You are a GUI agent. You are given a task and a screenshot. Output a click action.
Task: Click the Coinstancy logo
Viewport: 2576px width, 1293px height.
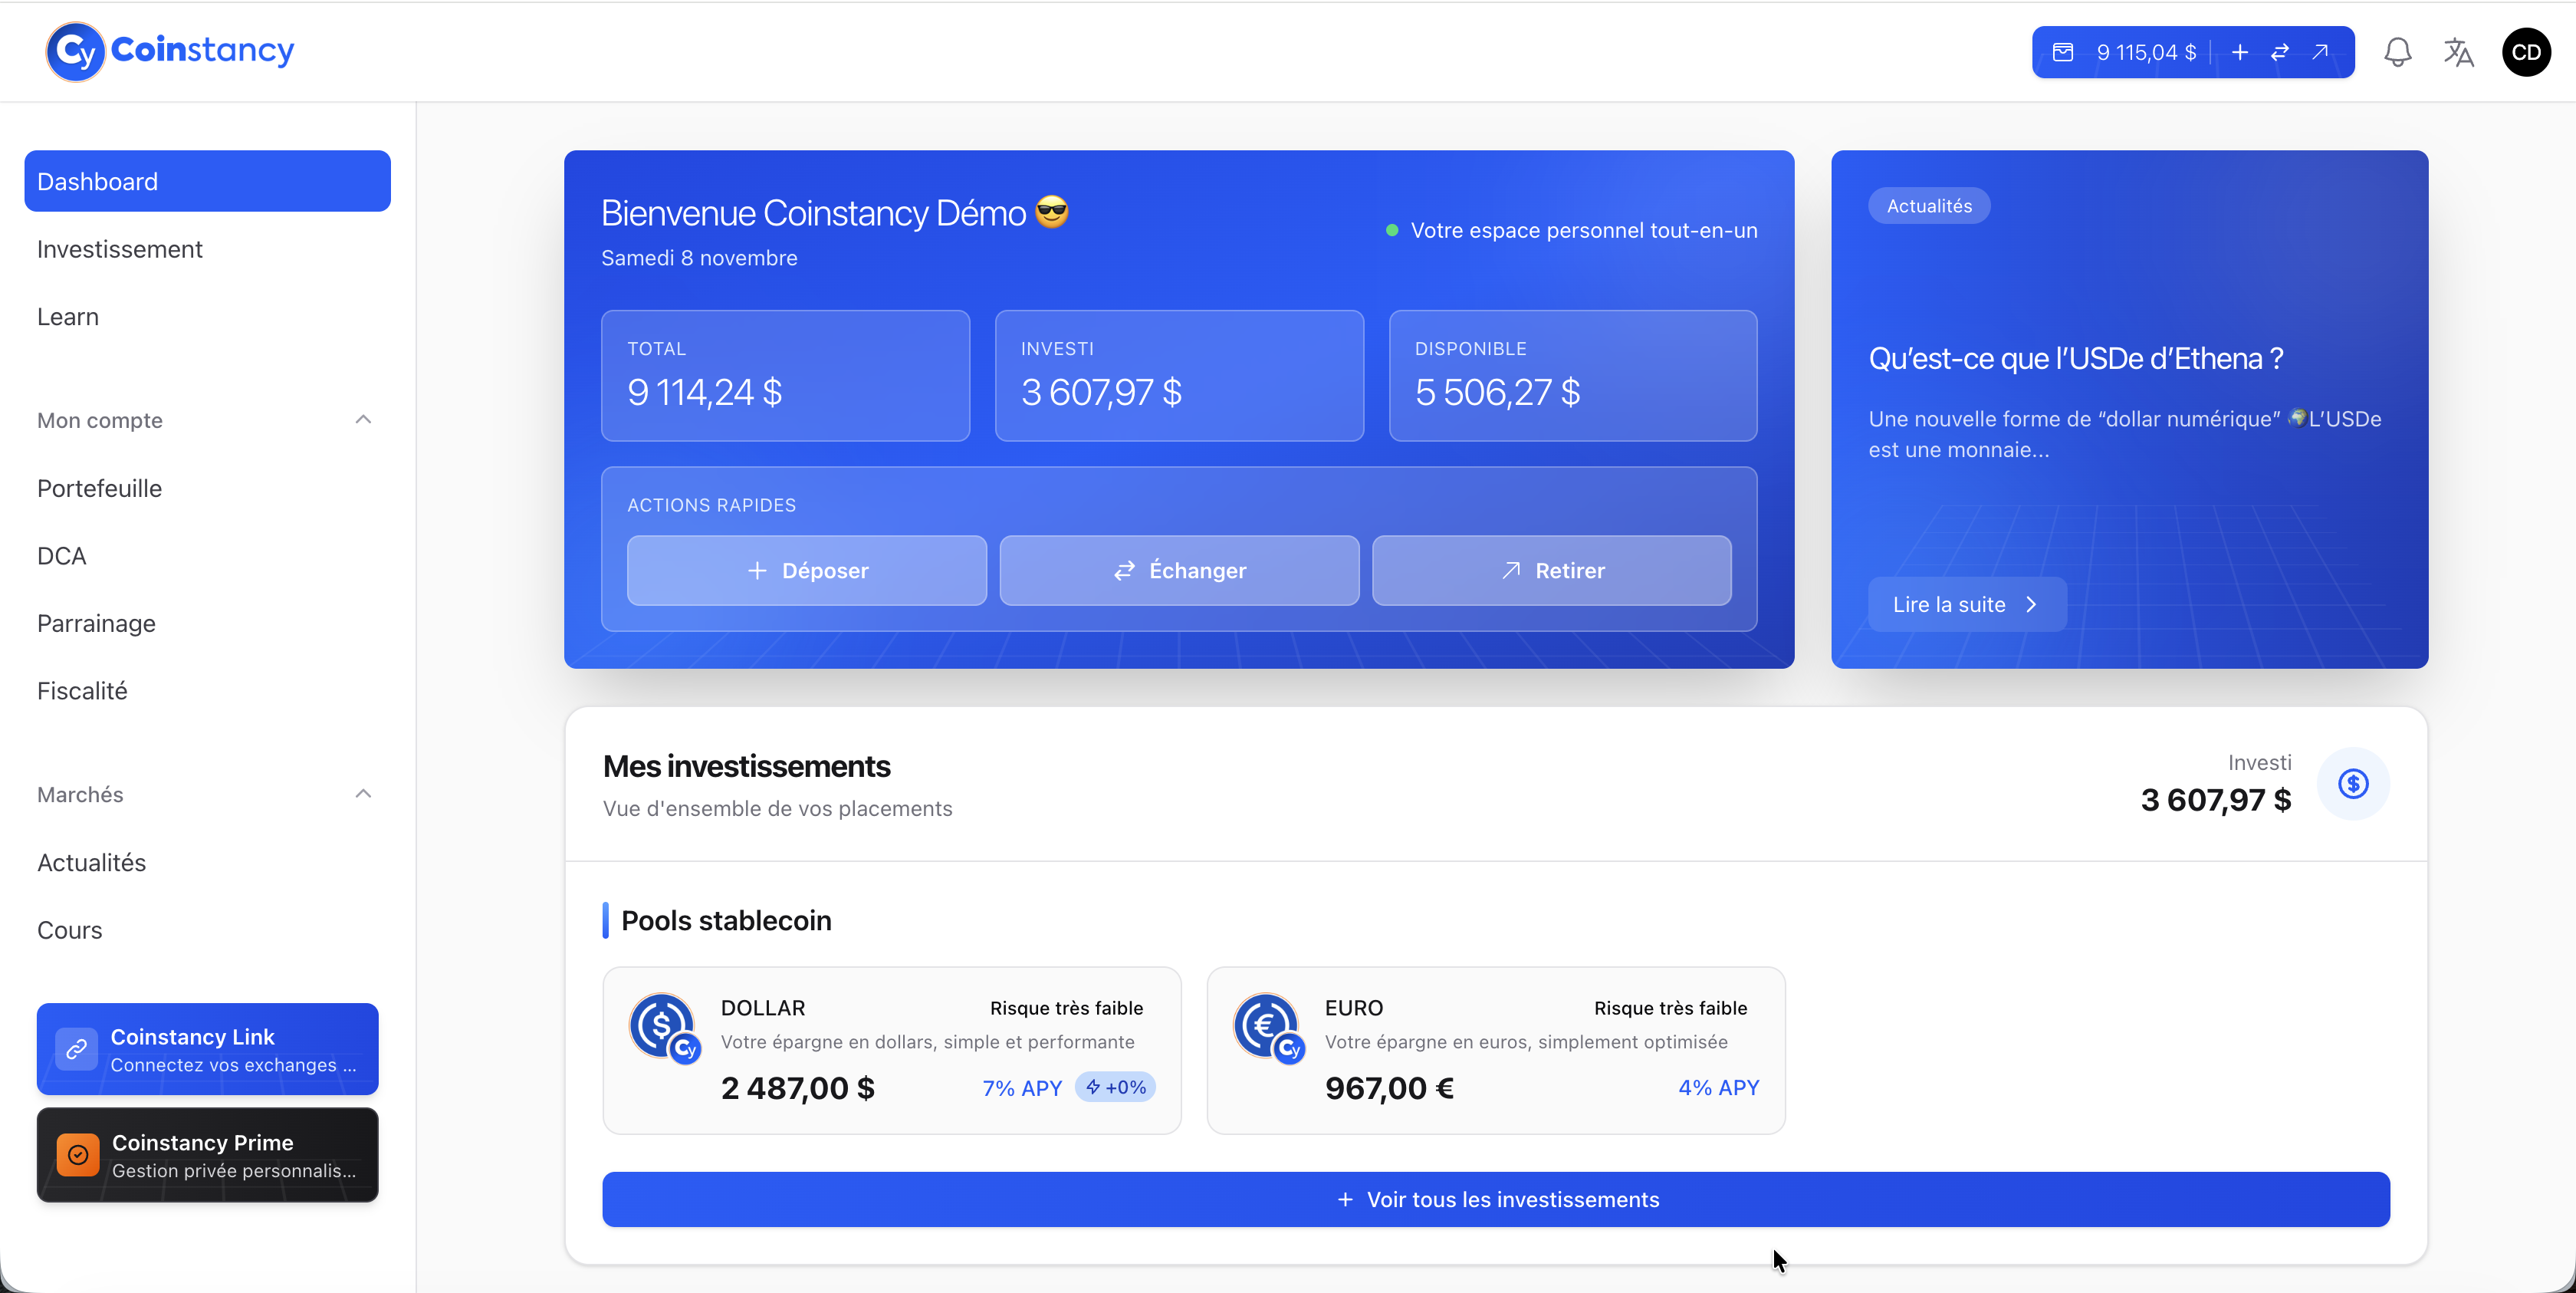pos(170,50)
